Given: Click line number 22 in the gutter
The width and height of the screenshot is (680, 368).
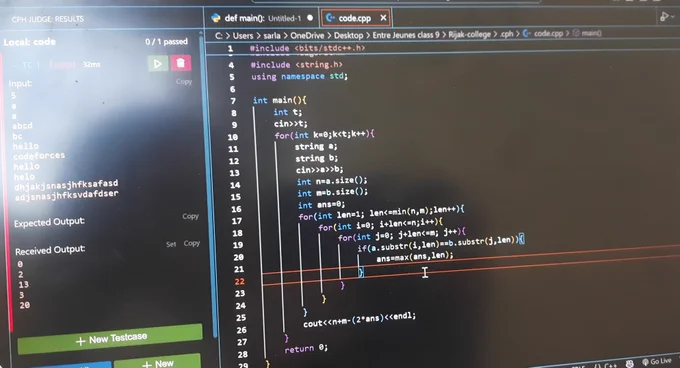Looking at the screenshot, I should 239,281.
